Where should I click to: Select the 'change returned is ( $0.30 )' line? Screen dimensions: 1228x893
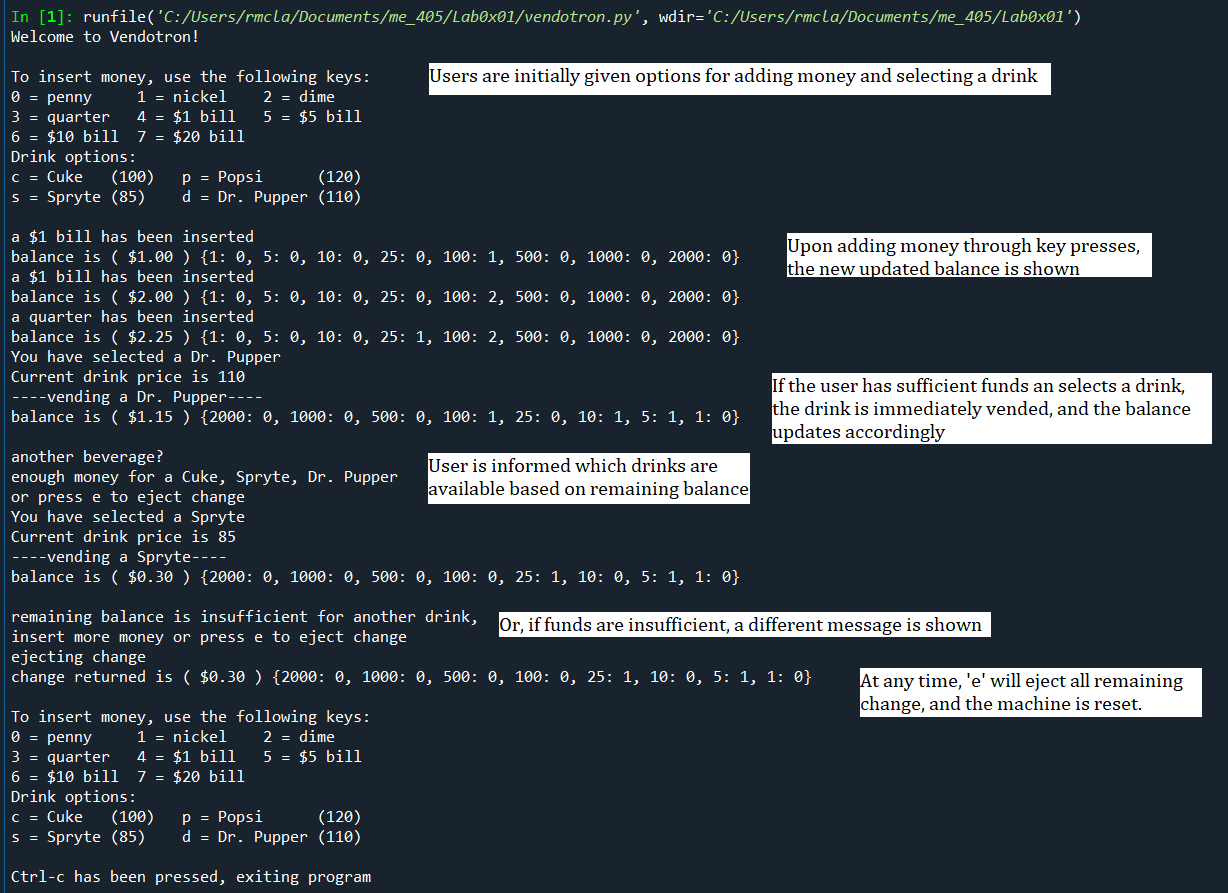coord(410,677)
